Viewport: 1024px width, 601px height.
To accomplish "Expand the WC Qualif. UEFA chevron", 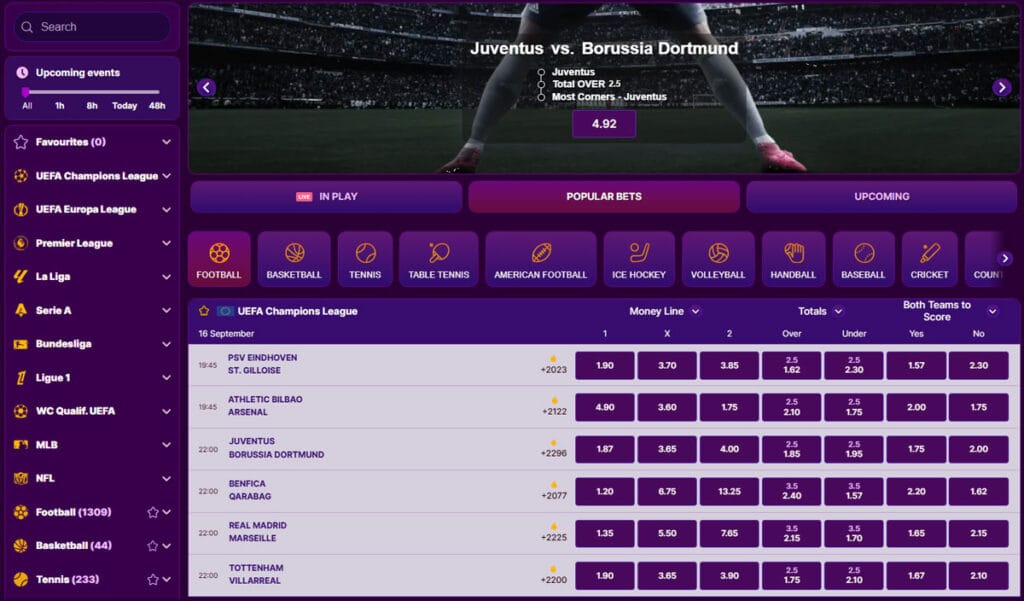I will [167, 411].
